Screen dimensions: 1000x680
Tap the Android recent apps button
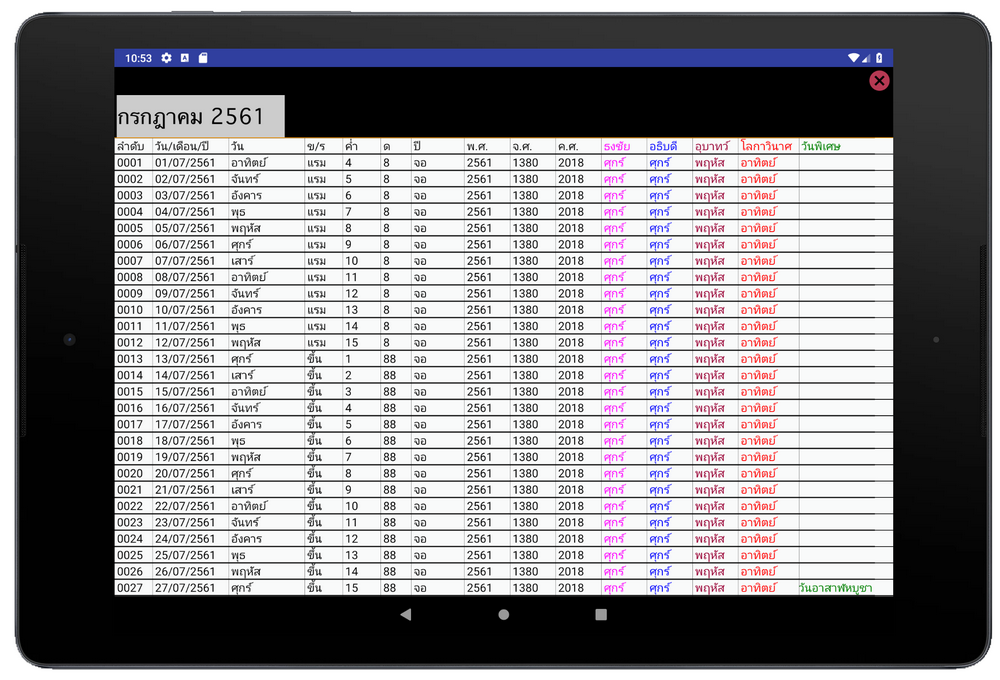coord(601,614)
